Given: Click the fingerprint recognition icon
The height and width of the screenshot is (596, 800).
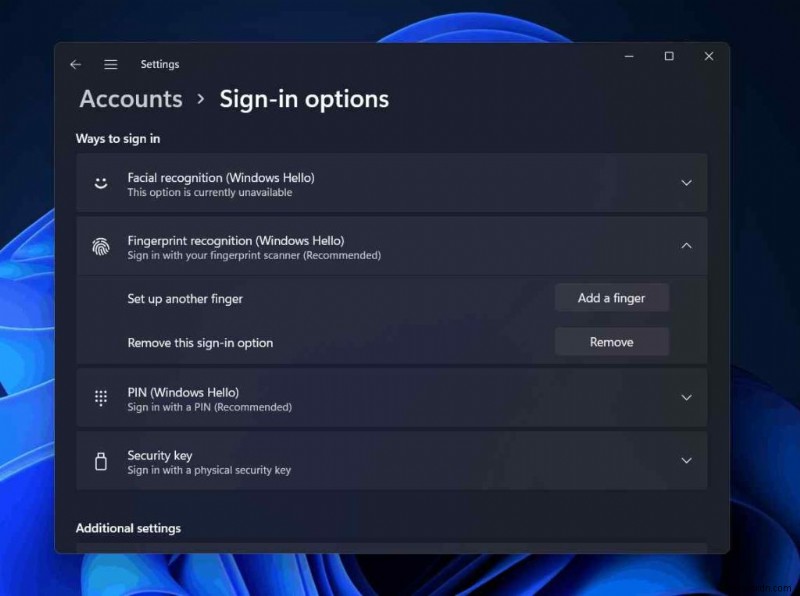Looking at the screenshot, I should [100, 247].
